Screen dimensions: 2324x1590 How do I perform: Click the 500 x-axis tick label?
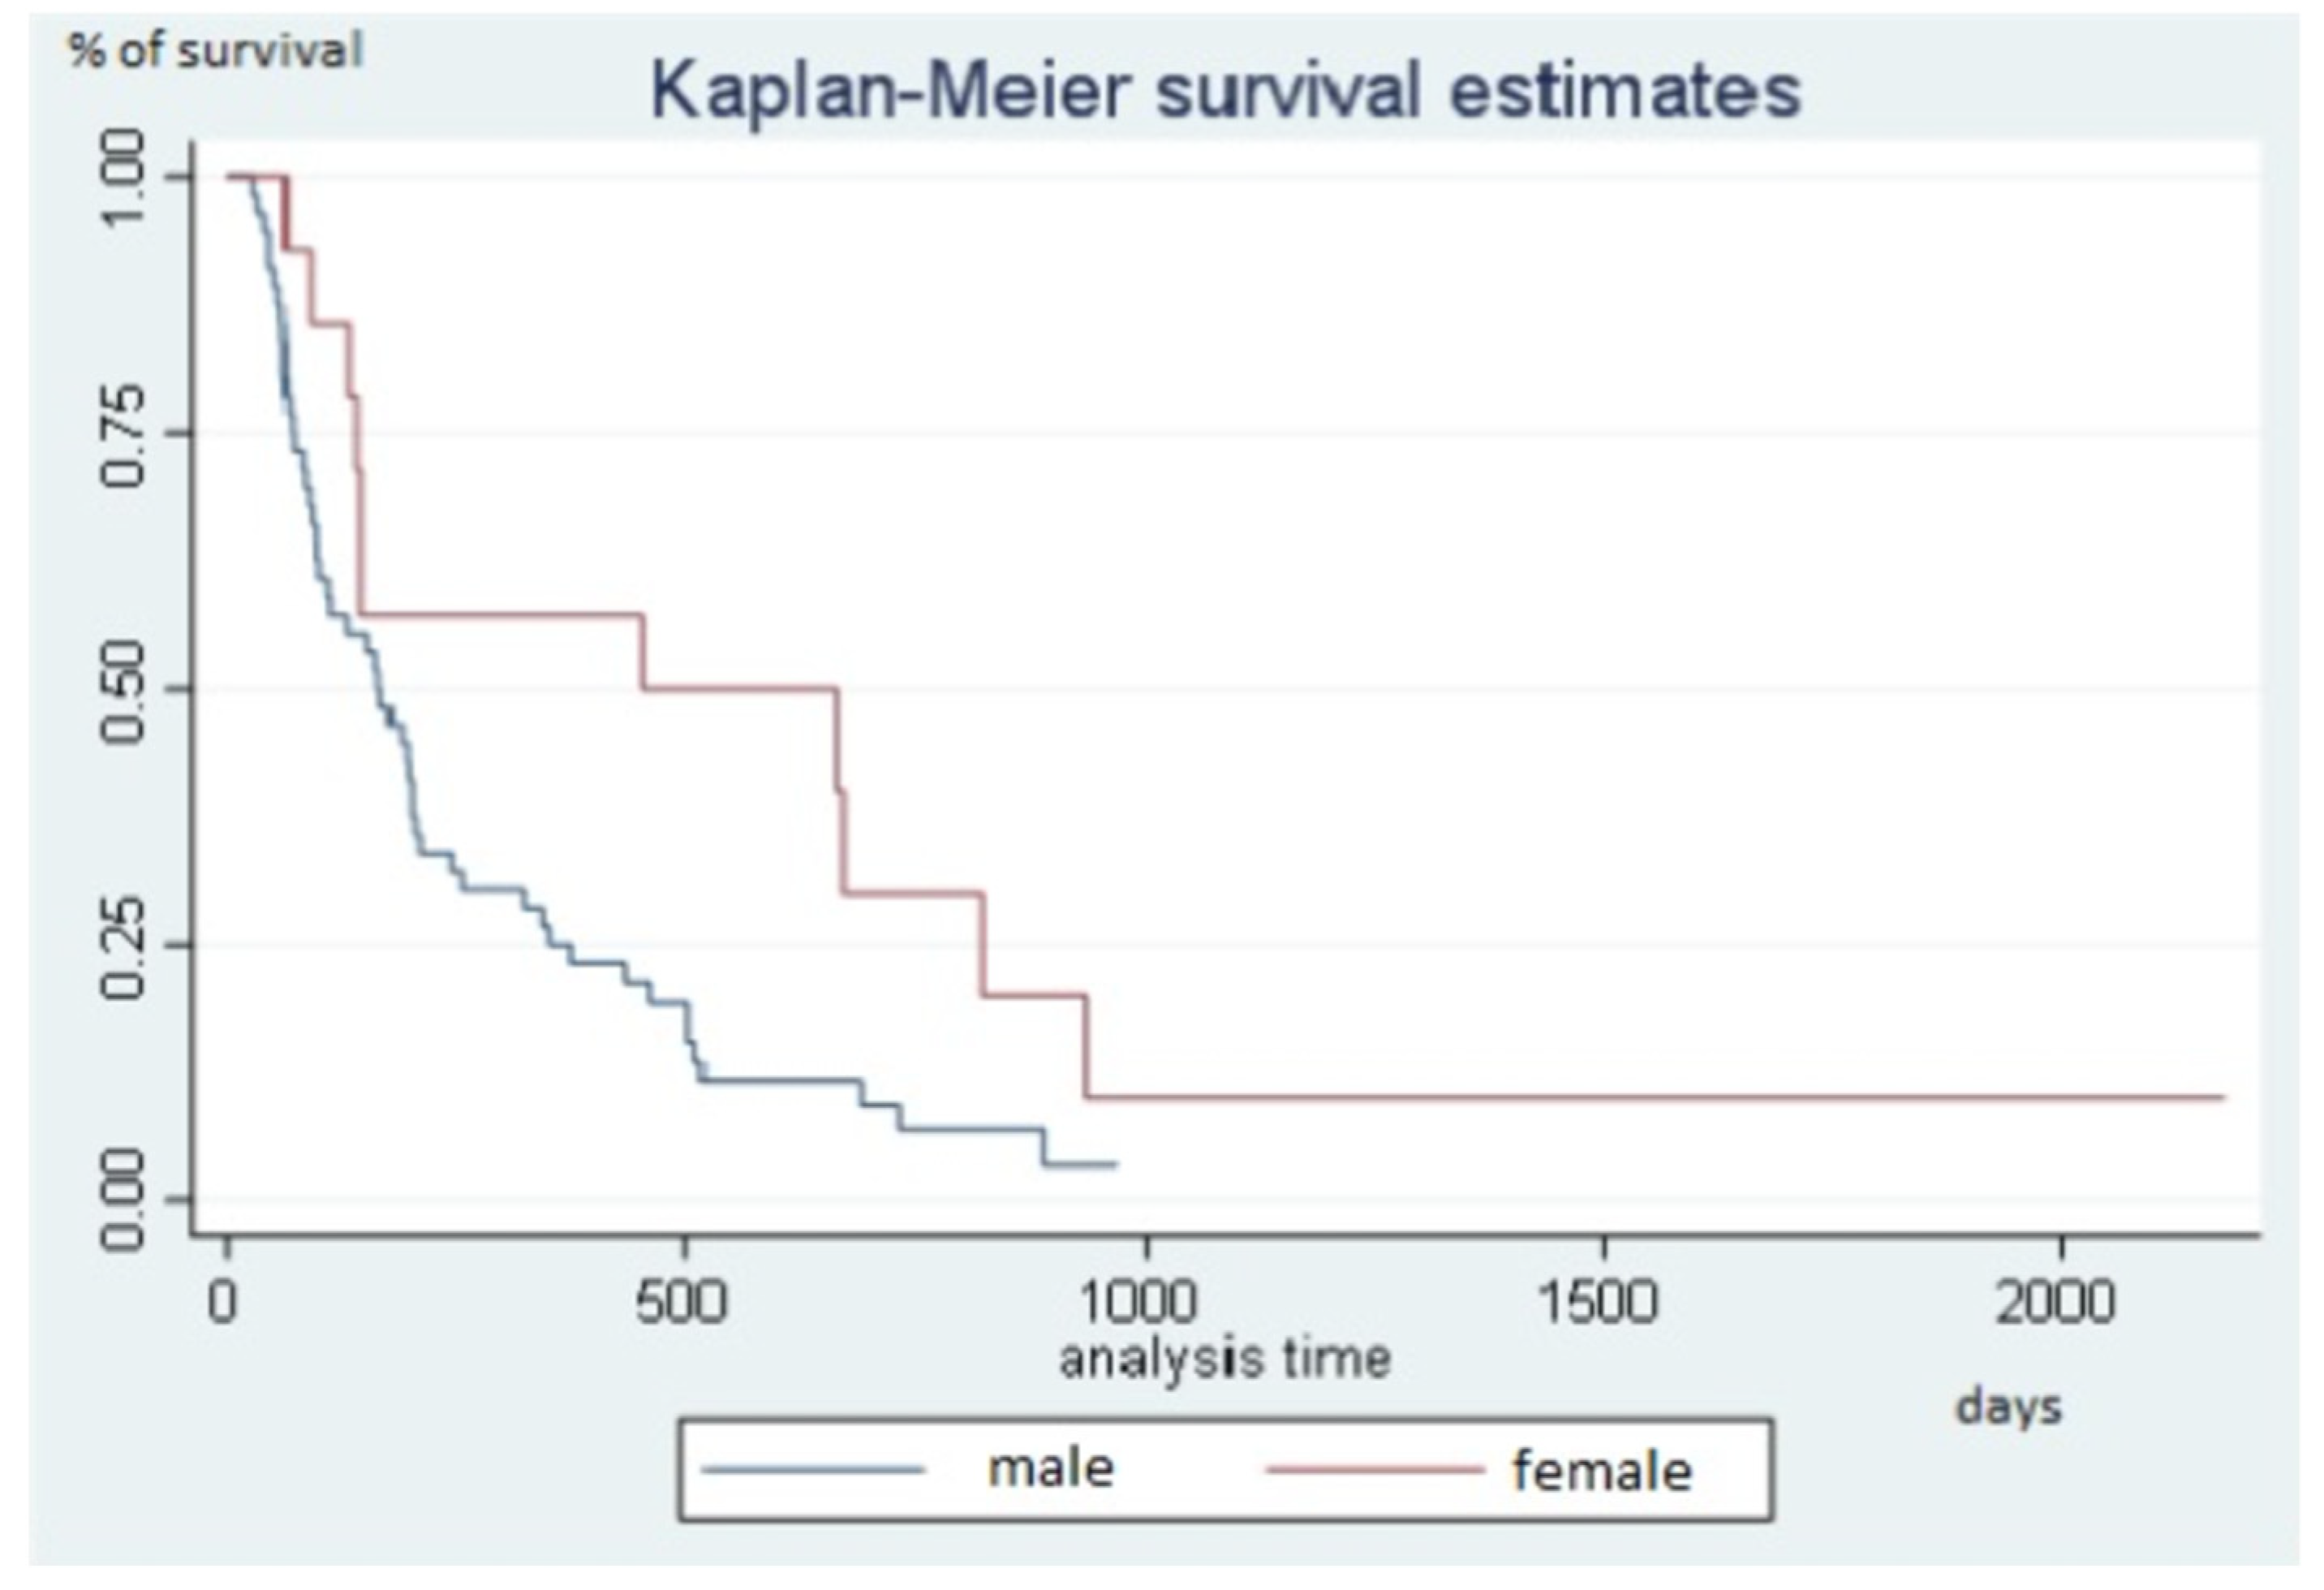tap(682, 1303)
